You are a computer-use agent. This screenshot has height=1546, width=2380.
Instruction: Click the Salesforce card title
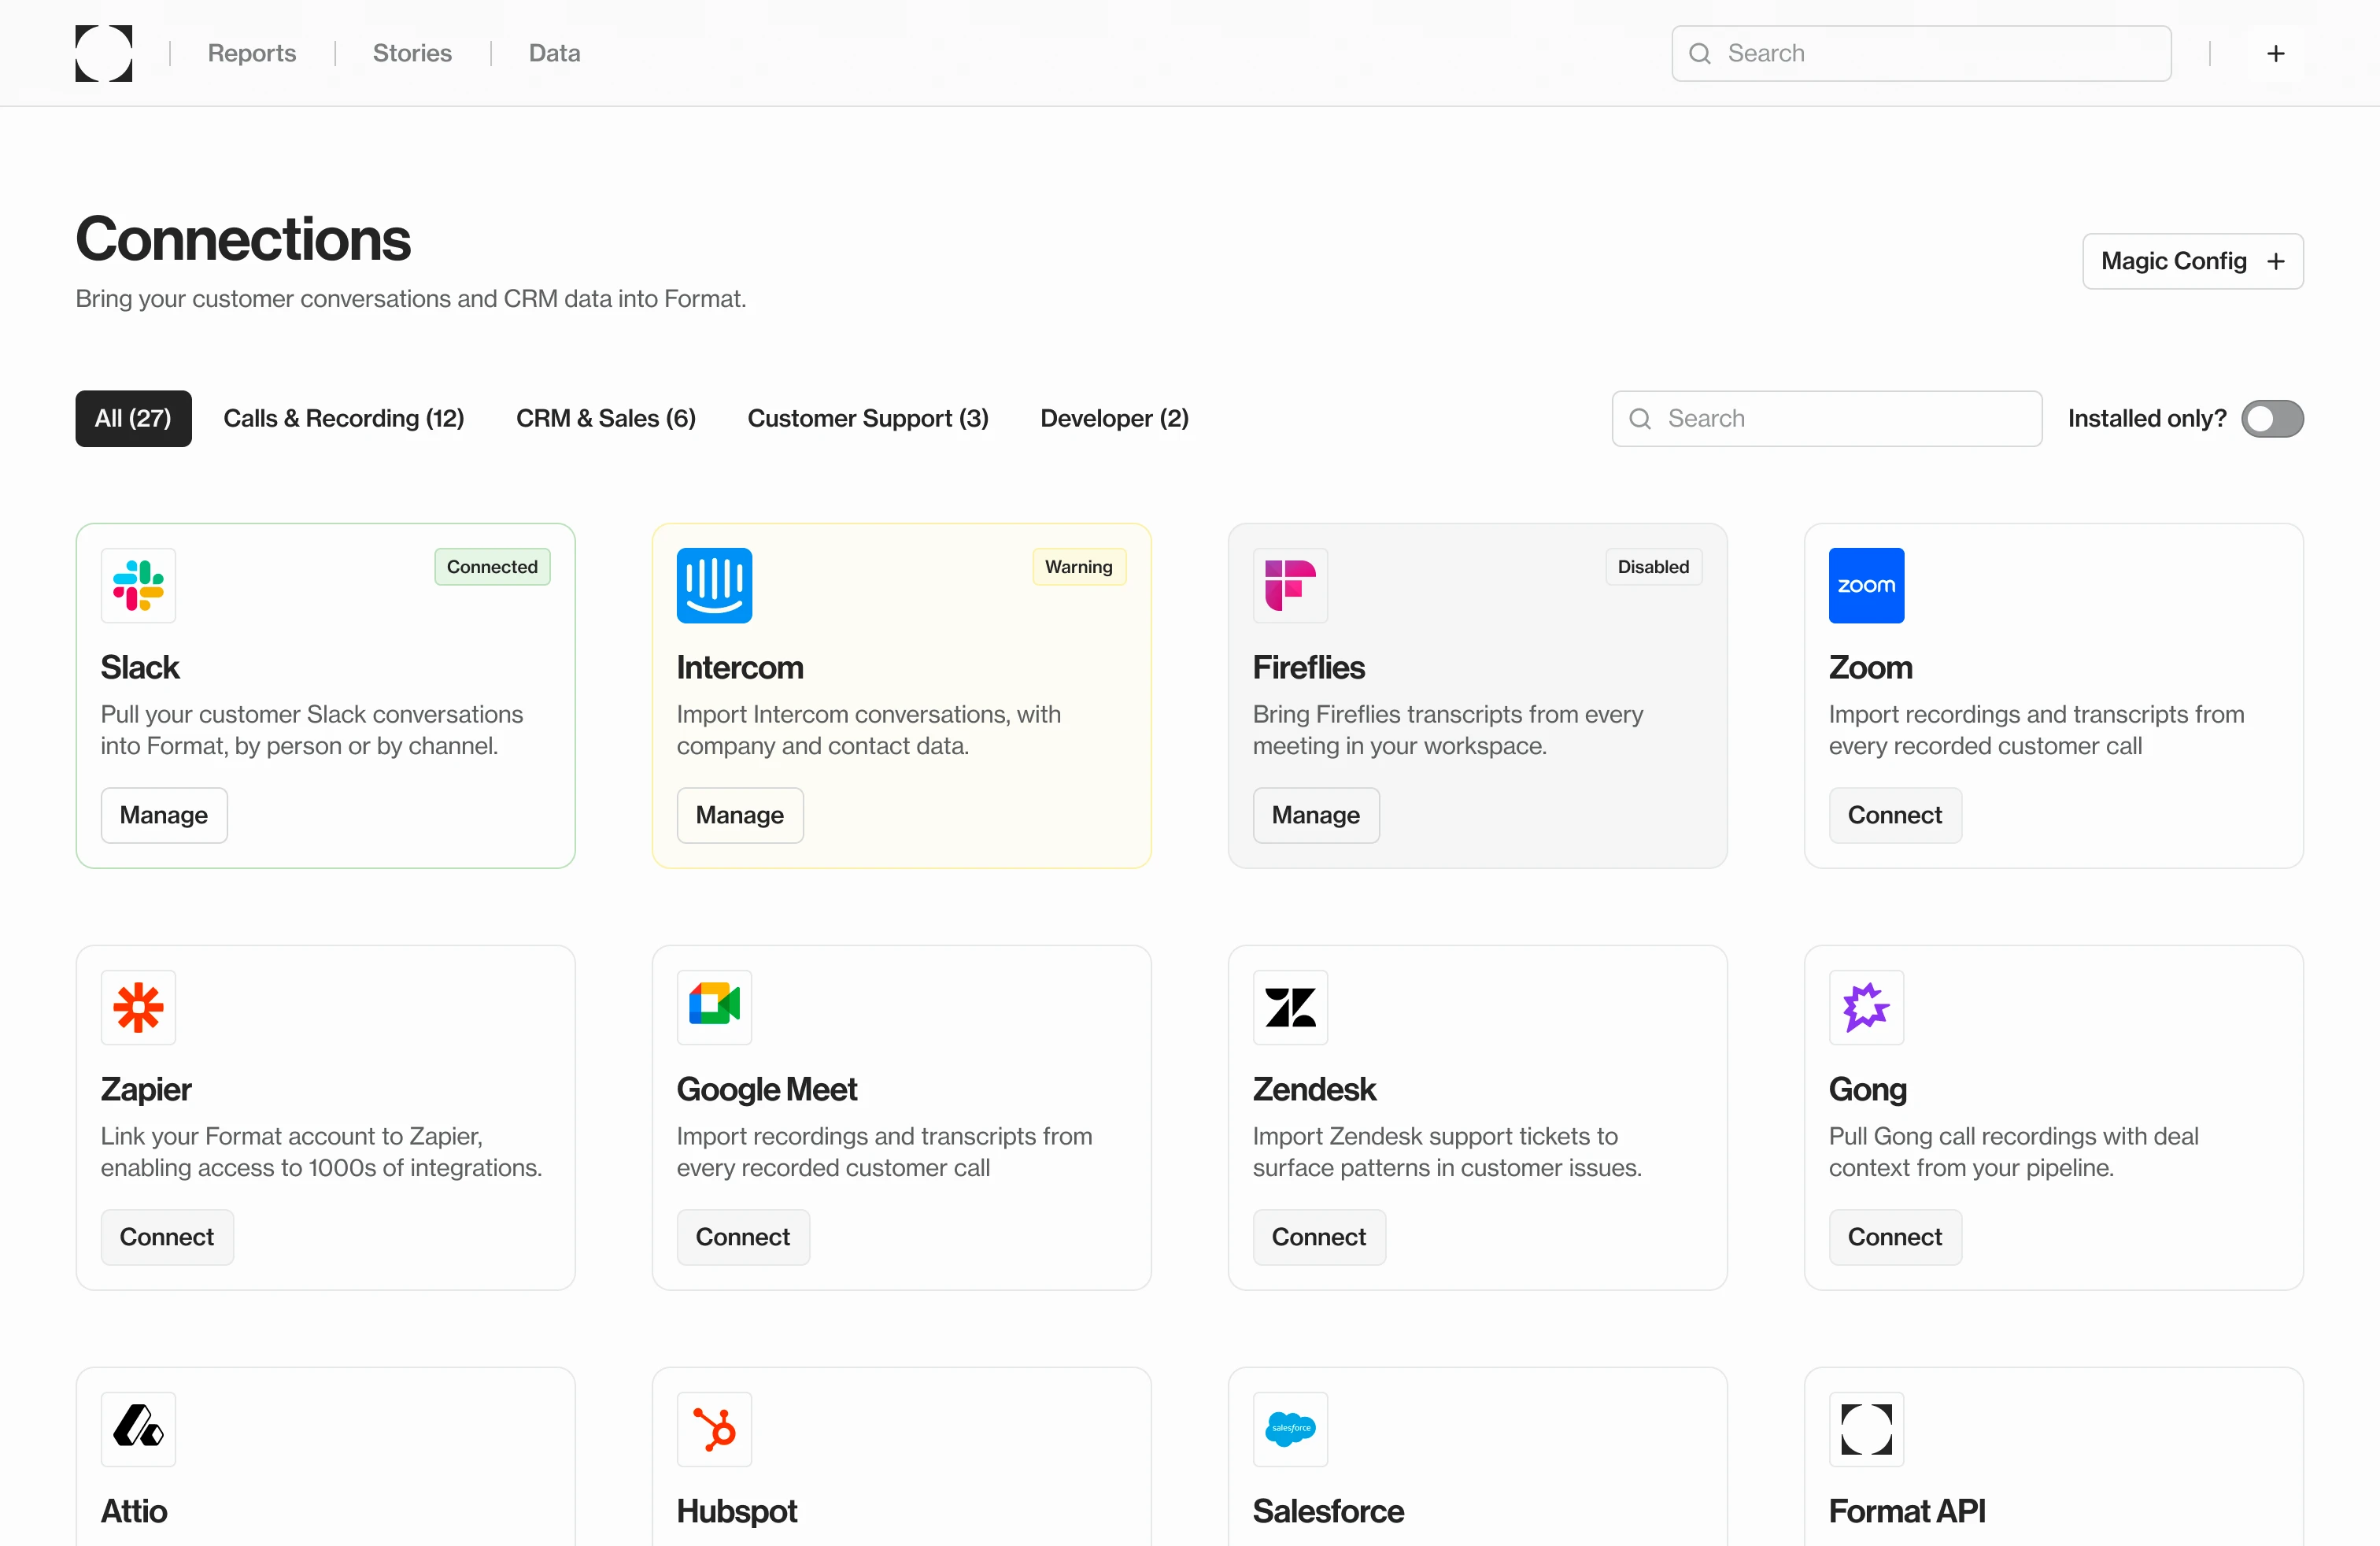(x=1328, y=1511)
